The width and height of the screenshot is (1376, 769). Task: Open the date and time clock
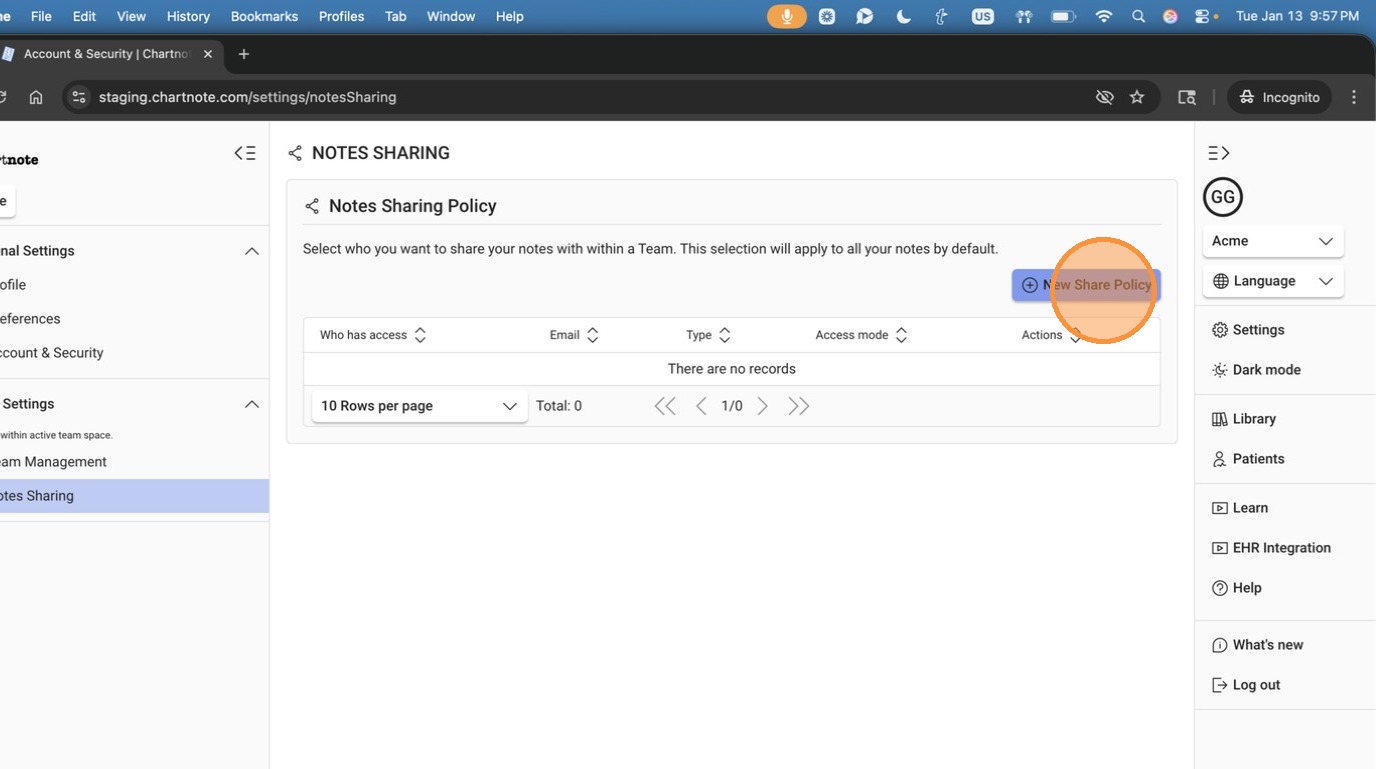[1298, 16]
